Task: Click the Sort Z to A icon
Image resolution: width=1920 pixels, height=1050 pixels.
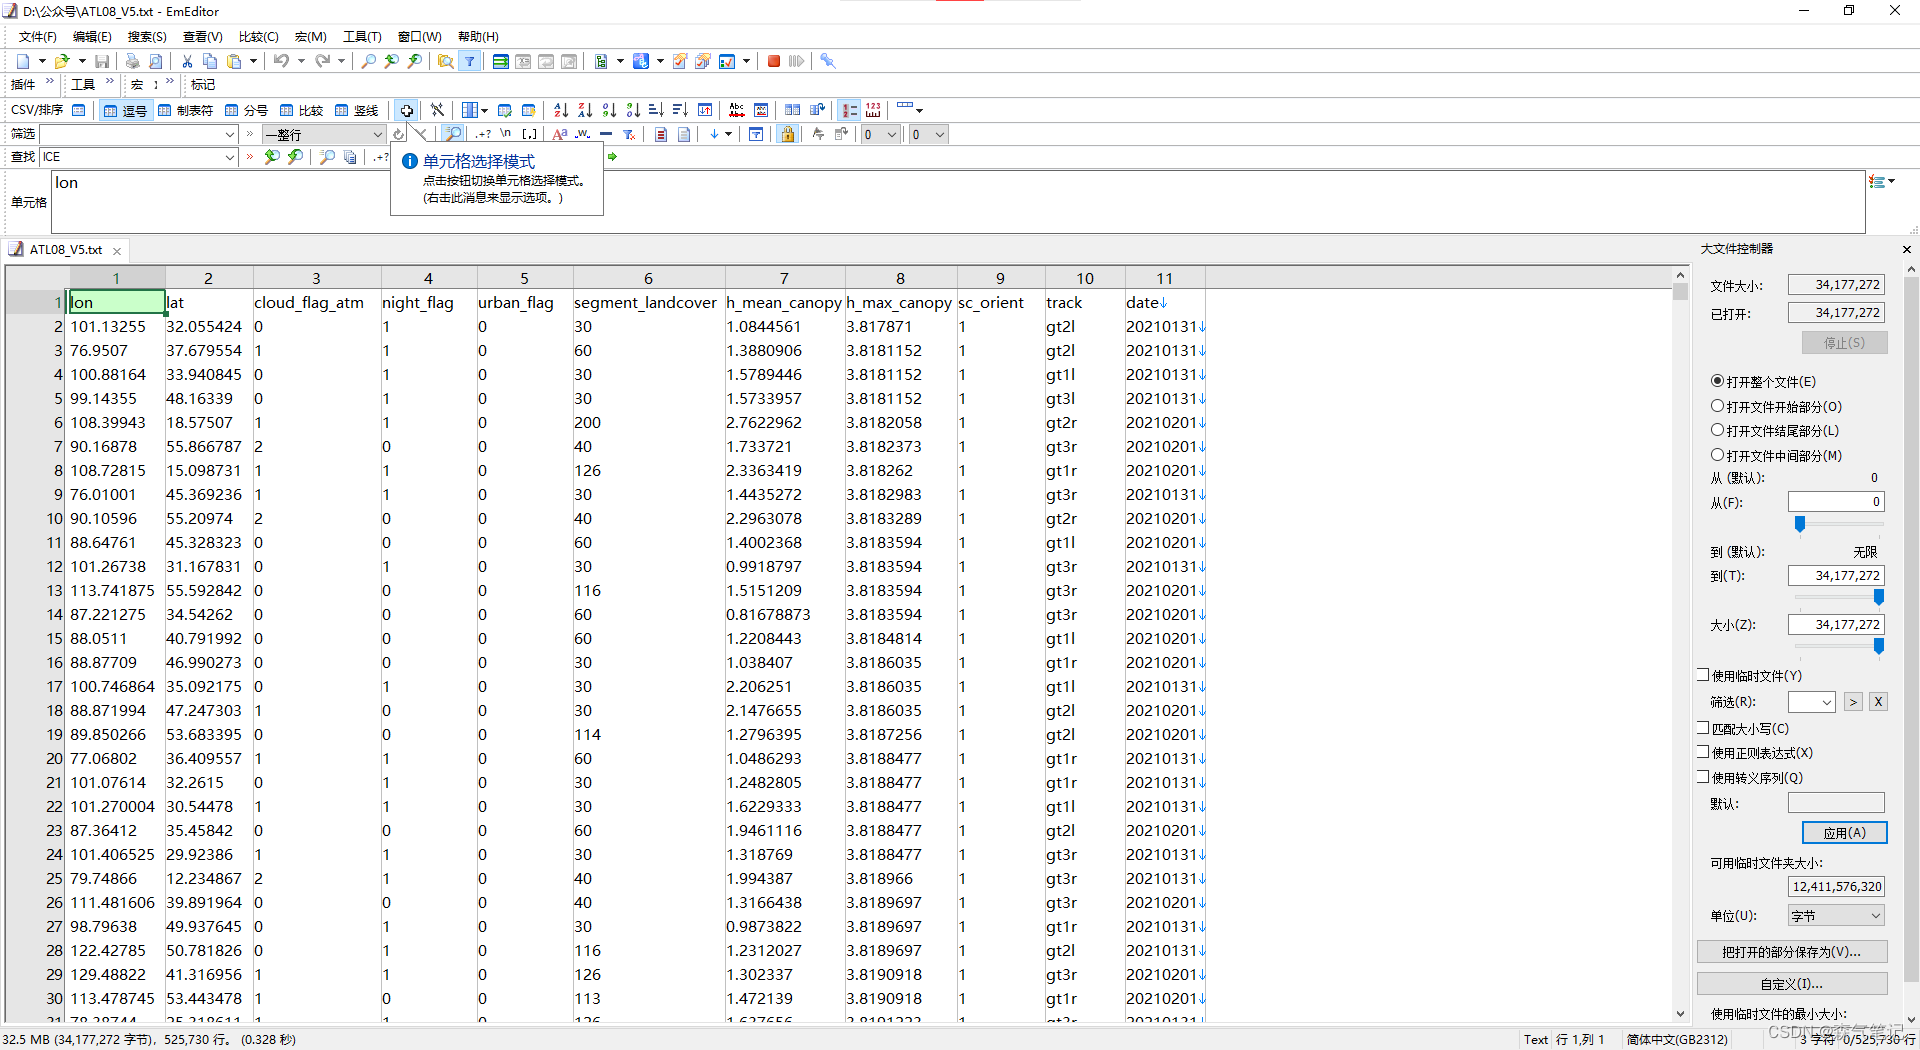Action: [585, 110]
